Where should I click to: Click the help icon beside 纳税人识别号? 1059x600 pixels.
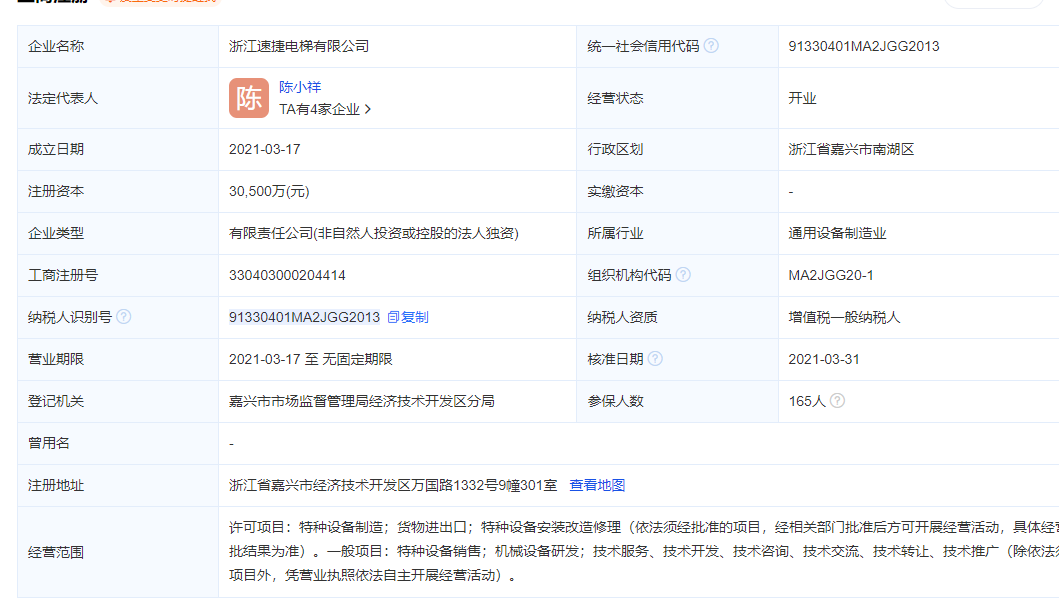124,316
